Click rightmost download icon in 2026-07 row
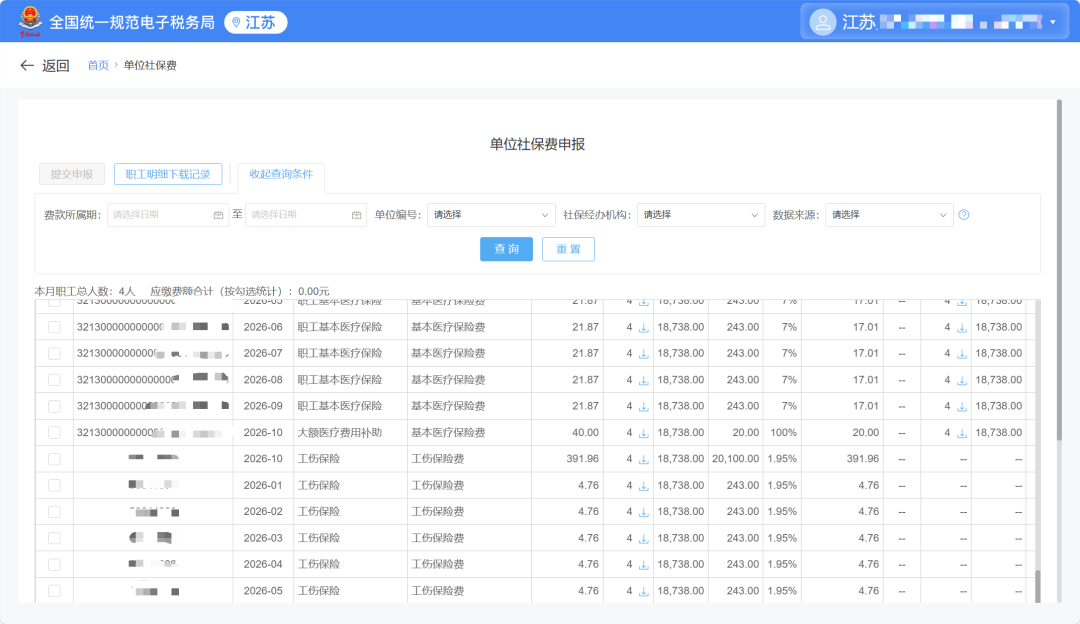 coord(962,354)
